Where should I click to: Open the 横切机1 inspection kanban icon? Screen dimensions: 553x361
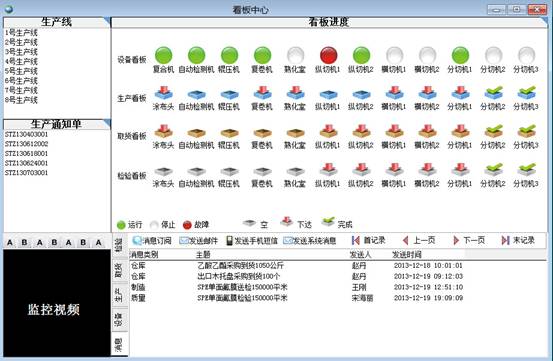394,169
